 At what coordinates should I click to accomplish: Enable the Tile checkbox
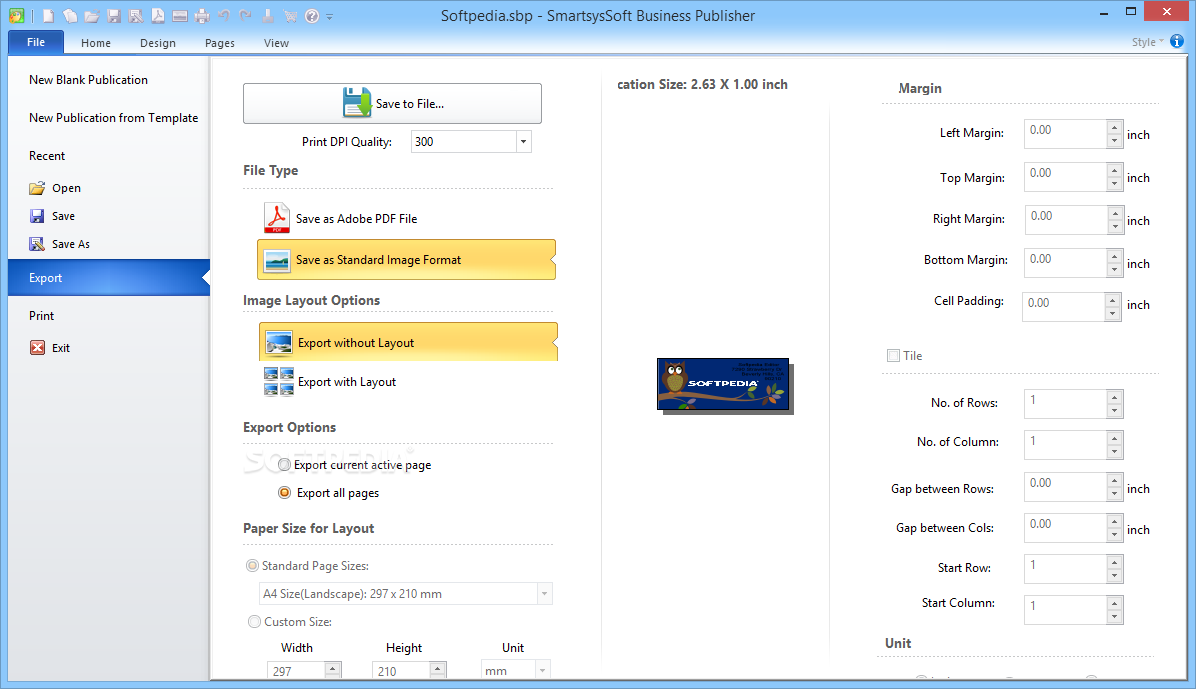point(893,356)
